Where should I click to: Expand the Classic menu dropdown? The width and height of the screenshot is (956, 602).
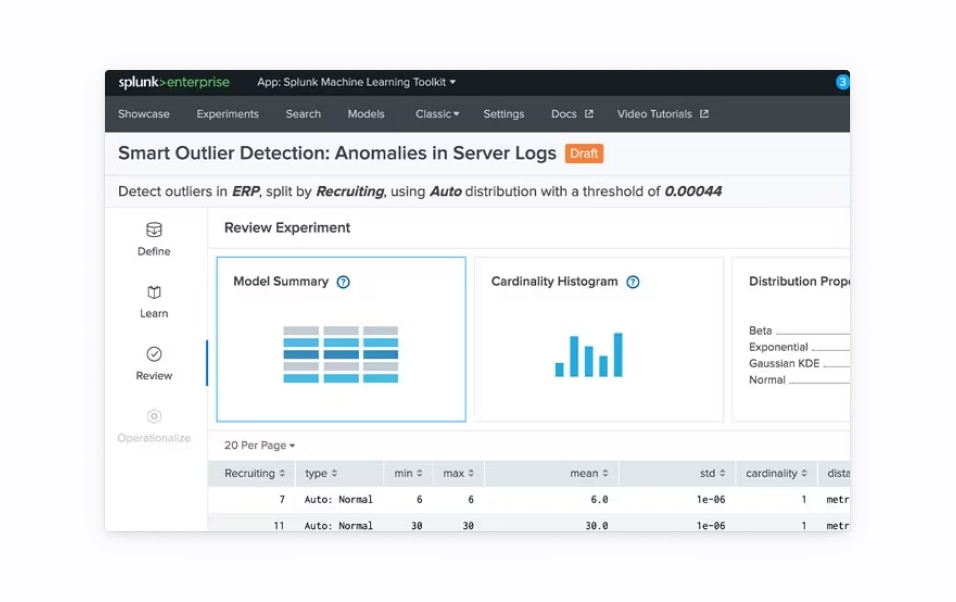437,114
